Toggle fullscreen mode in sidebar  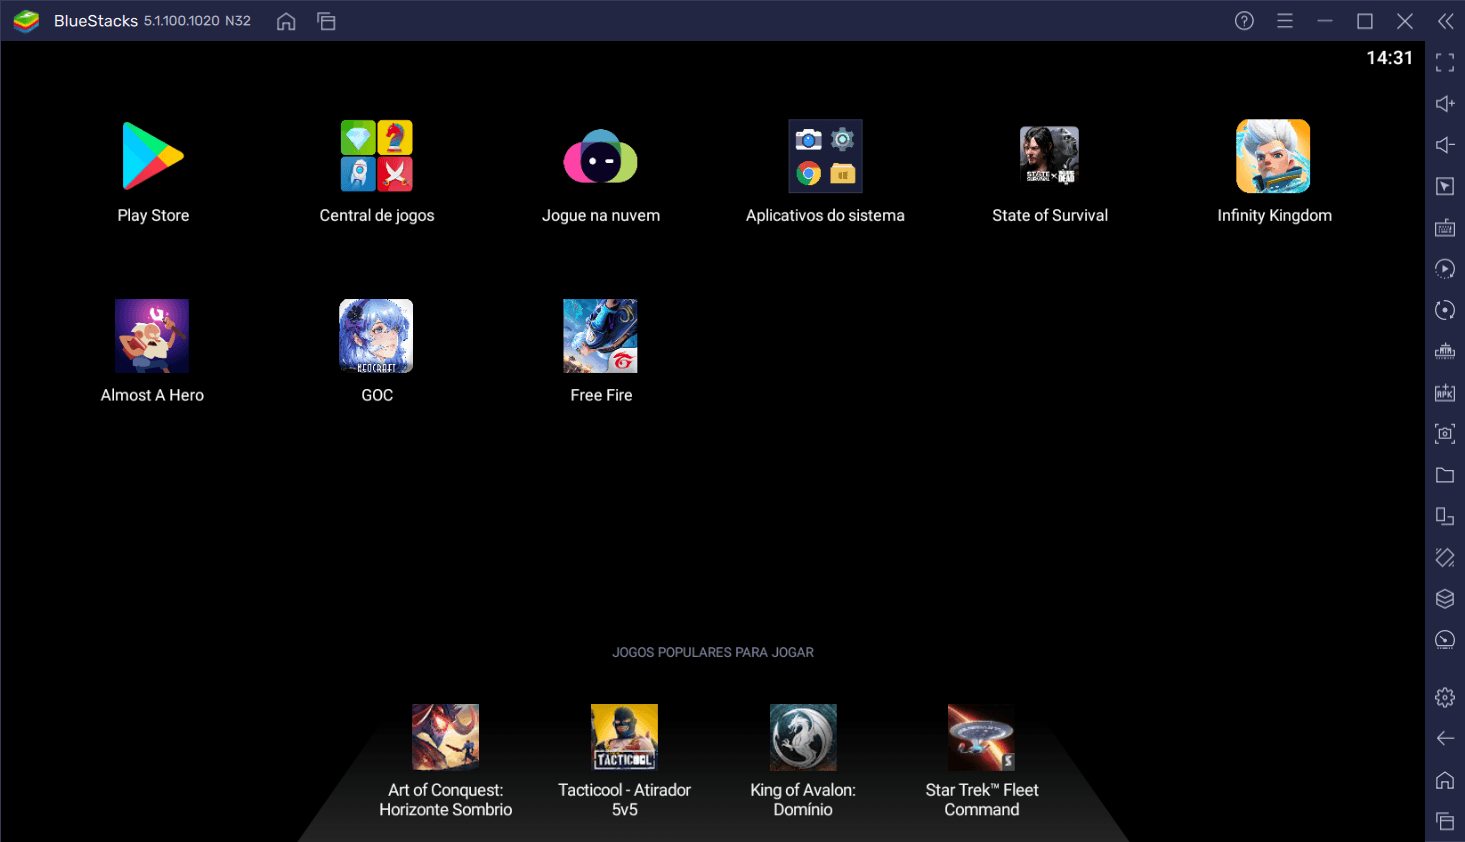click(1445, 62)
